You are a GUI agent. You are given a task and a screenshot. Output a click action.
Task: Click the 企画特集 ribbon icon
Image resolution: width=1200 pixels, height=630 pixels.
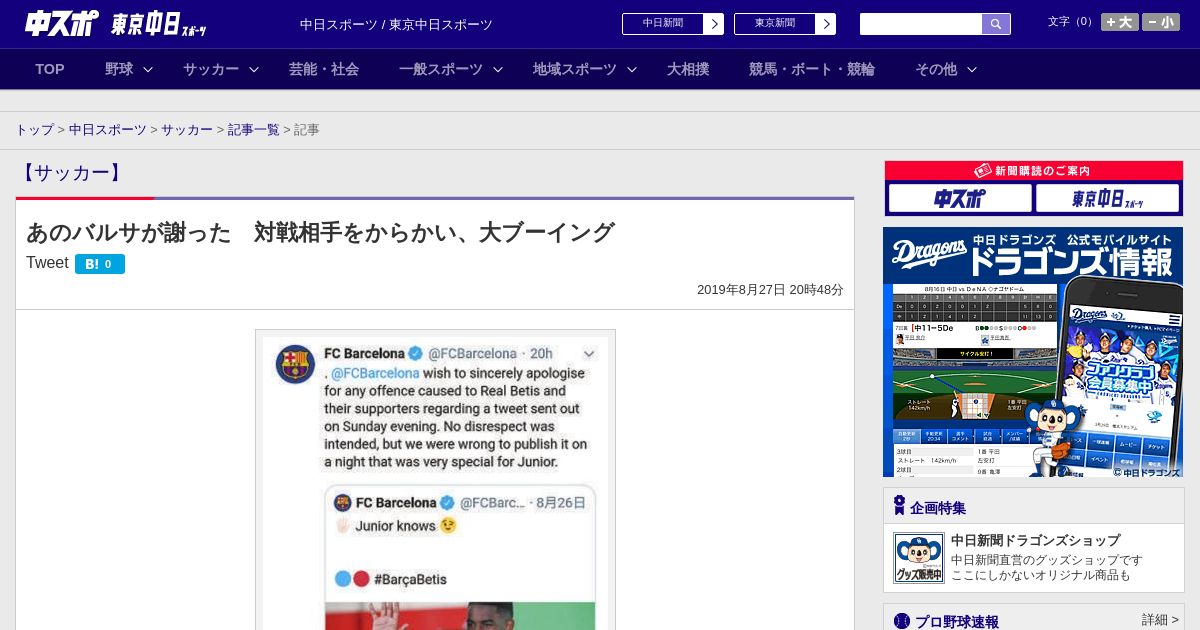coord(899,506)
